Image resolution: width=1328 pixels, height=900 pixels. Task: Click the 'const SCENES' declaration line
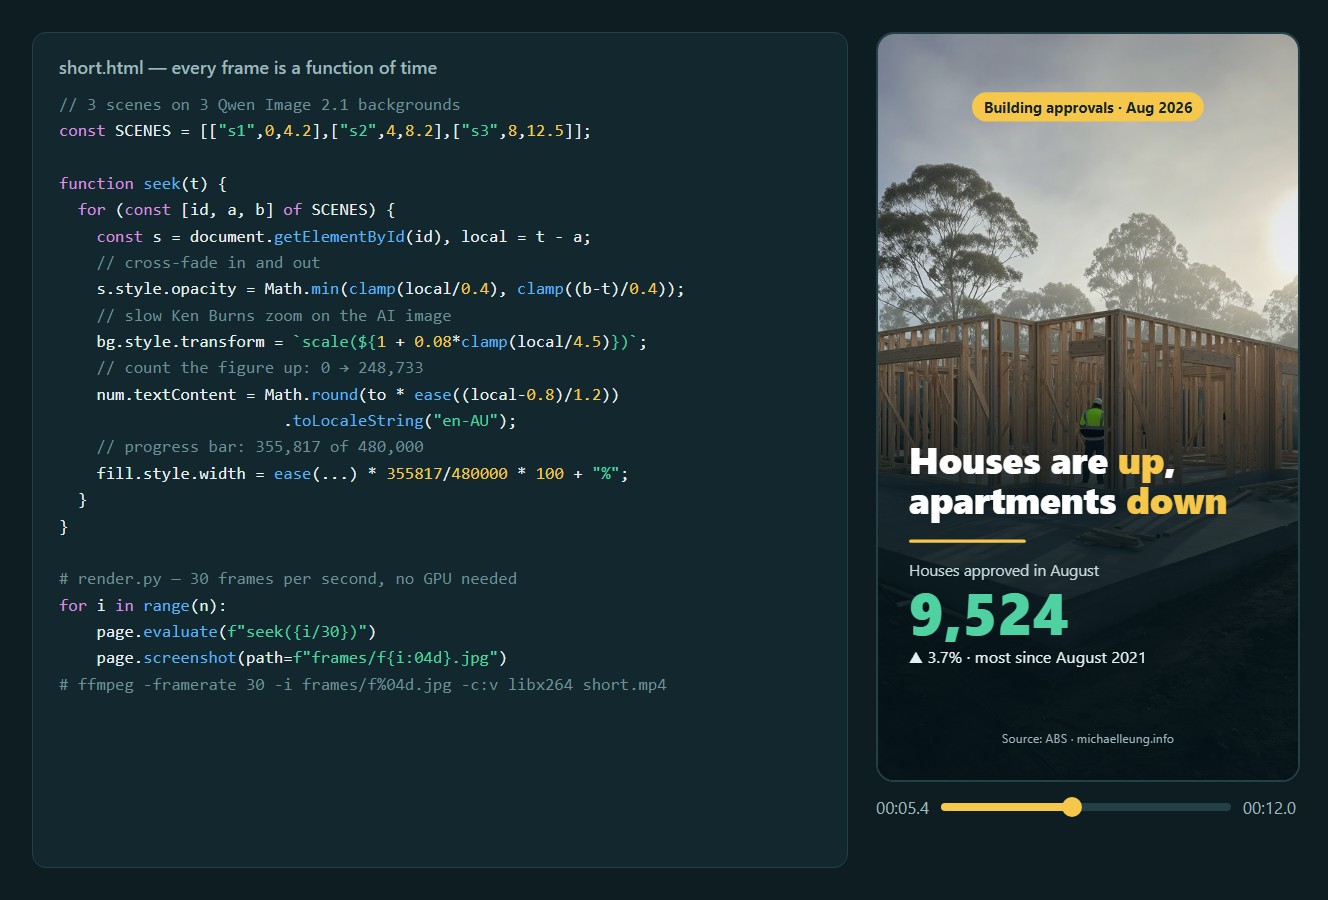point(325,131)
